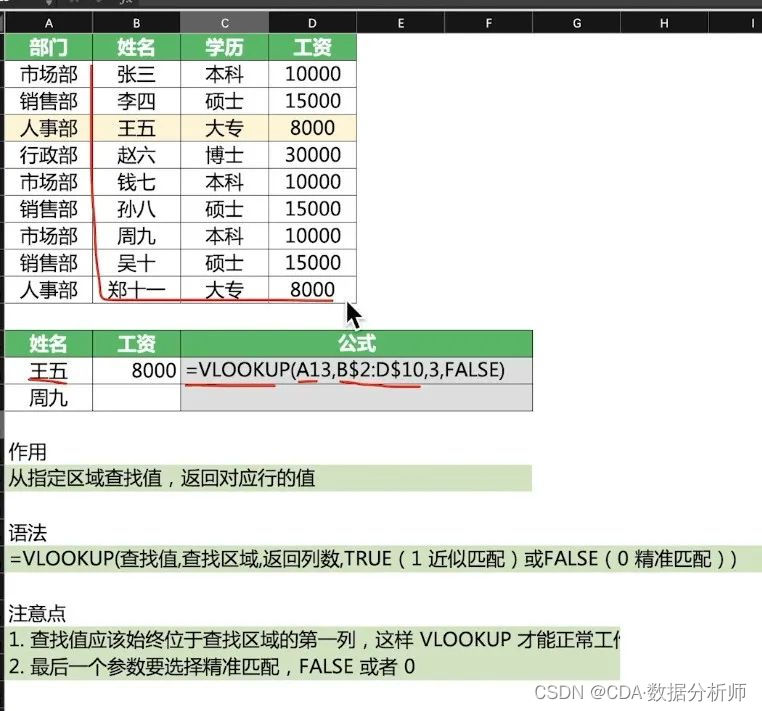The height and width of the screenshot is (711, 762).
Task: Click the 语法 heading cell
Action: click(27, 533)
